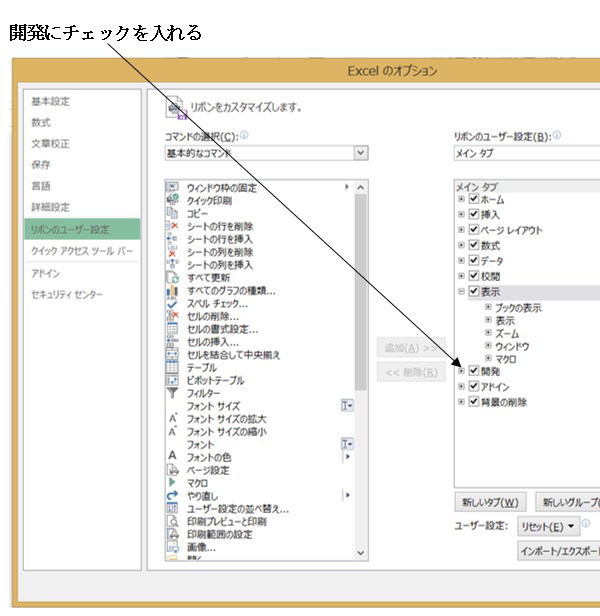The width and height of the screenshot is (600, 616).
Task: Open the 基本設定 category
Action: click(x=50, y=101)
